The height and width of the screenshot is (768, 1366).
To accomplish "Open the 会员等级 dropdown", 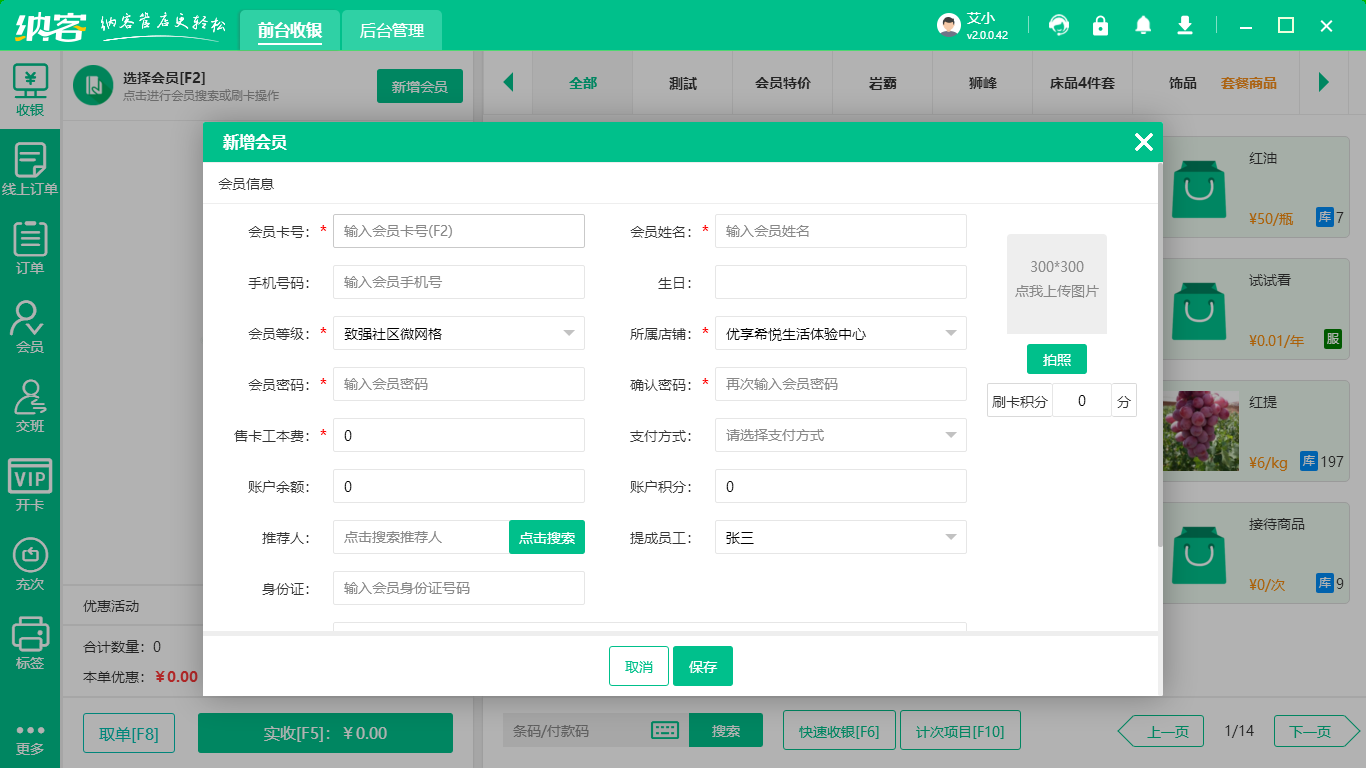I will coord(458,333).
